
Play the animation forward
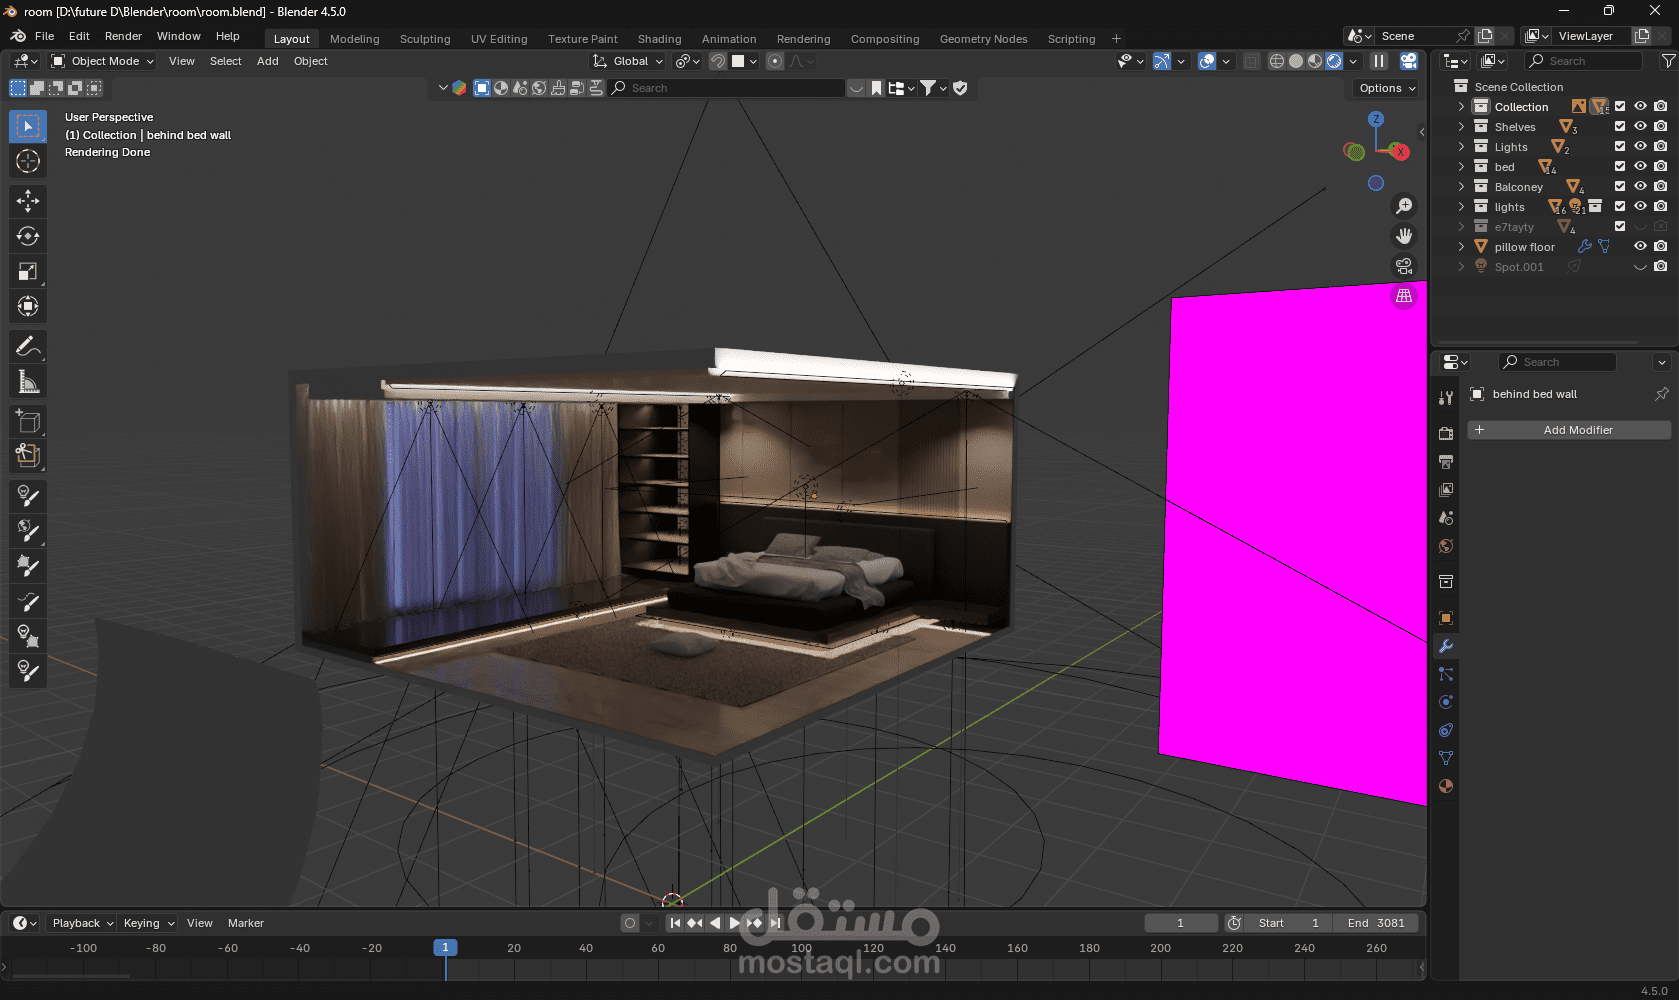click(735, 923)
